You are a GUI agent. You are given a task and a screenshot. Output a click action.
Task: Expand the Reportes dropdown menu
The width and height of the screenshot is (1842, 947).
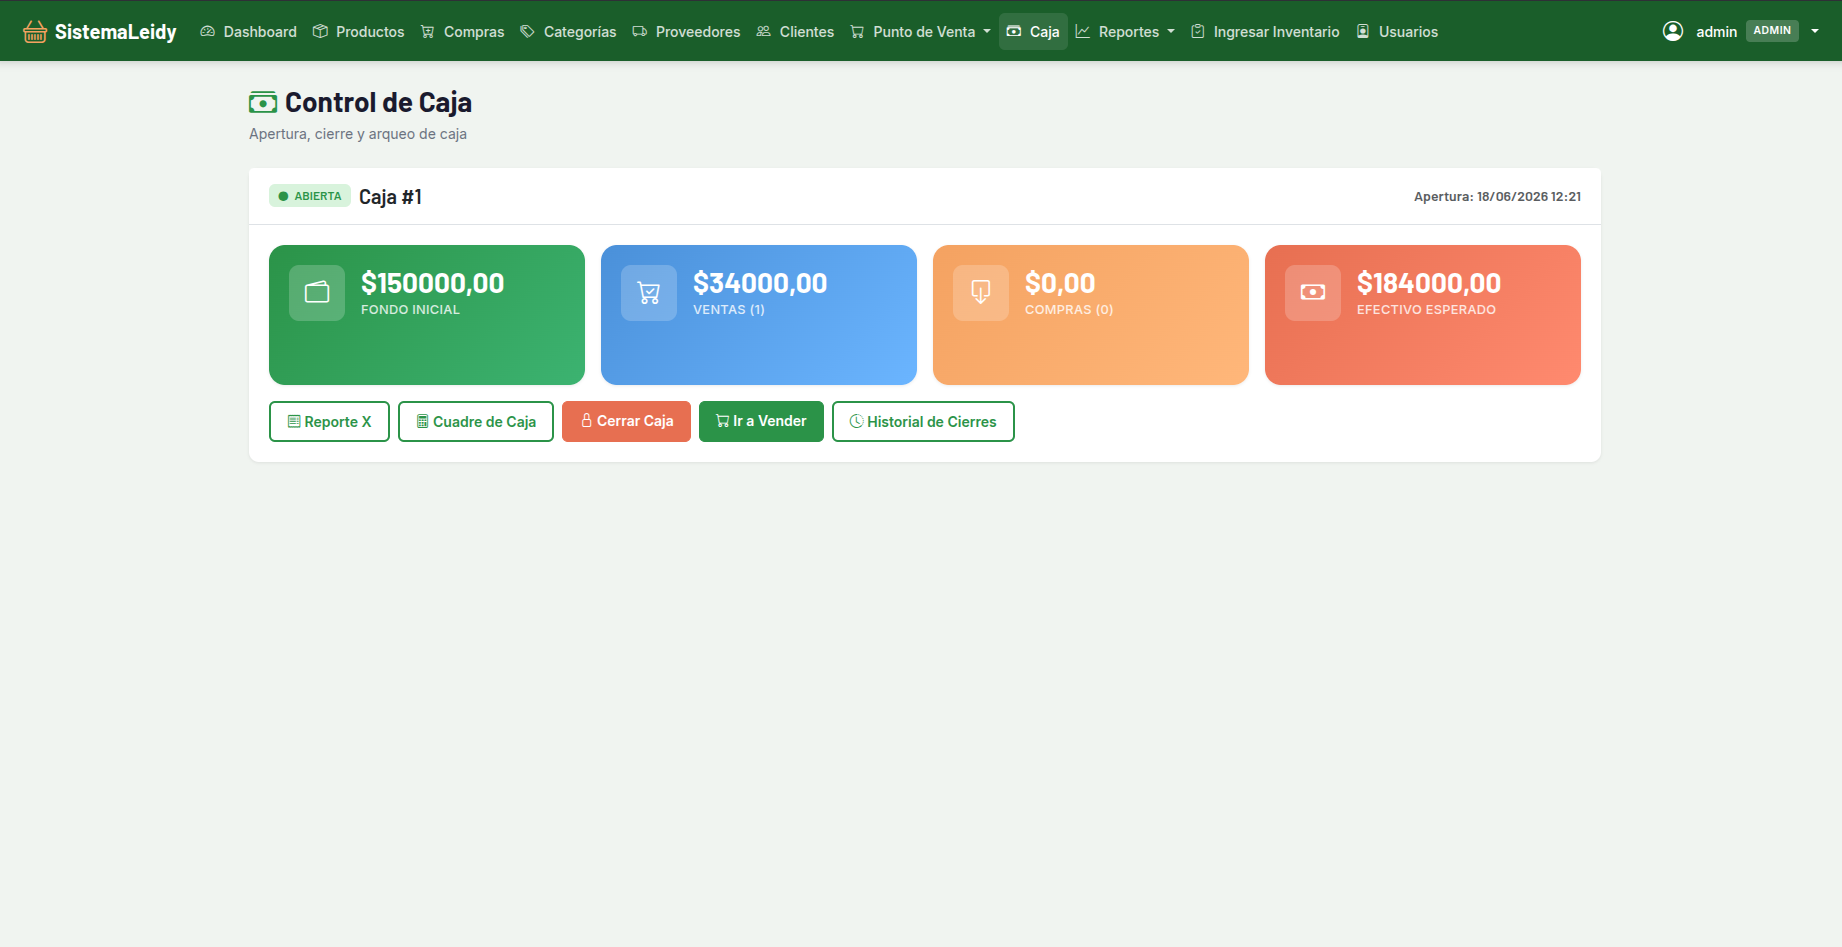tap(1125, 32)
